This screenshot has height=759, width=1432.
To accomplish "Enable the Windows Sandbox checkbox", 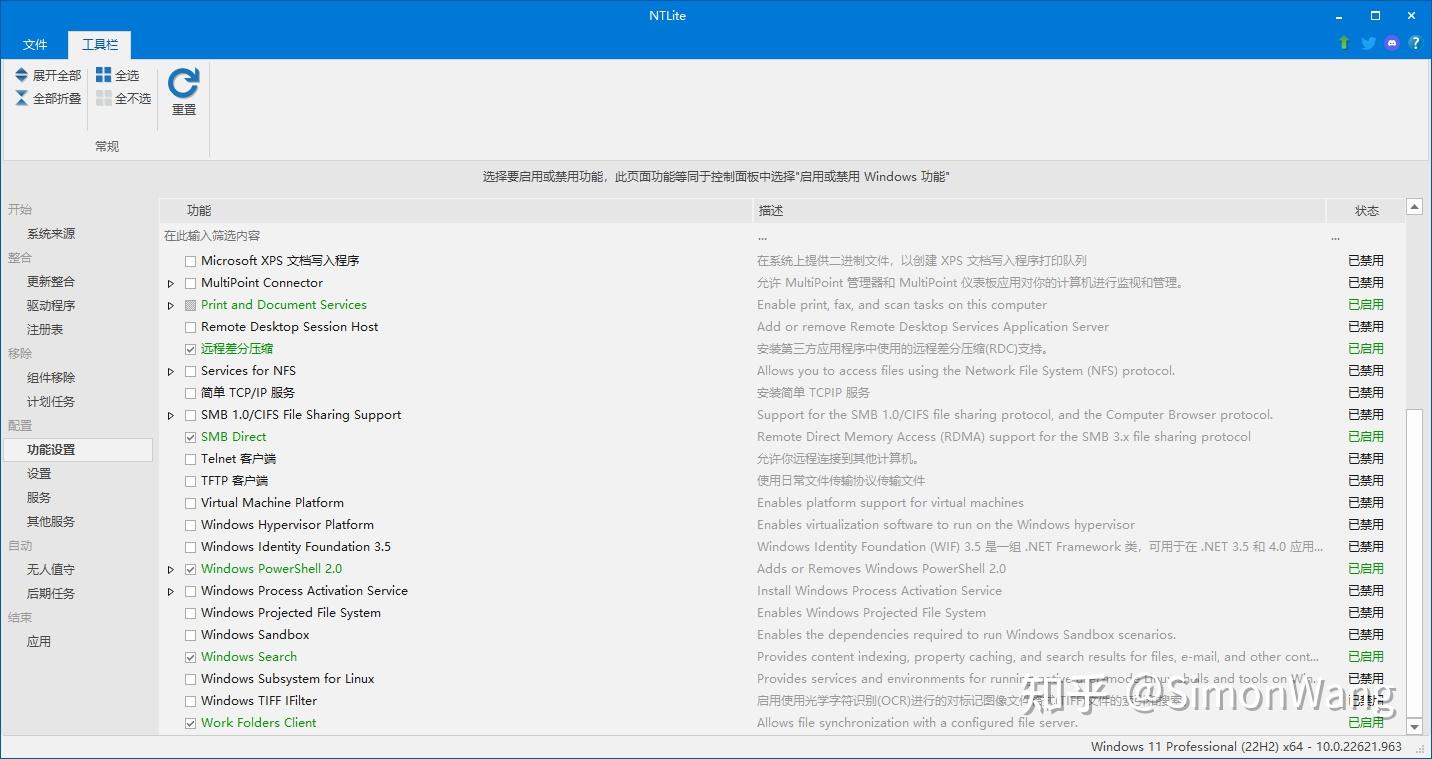I will pyautogui.click(x=190, y=634).
